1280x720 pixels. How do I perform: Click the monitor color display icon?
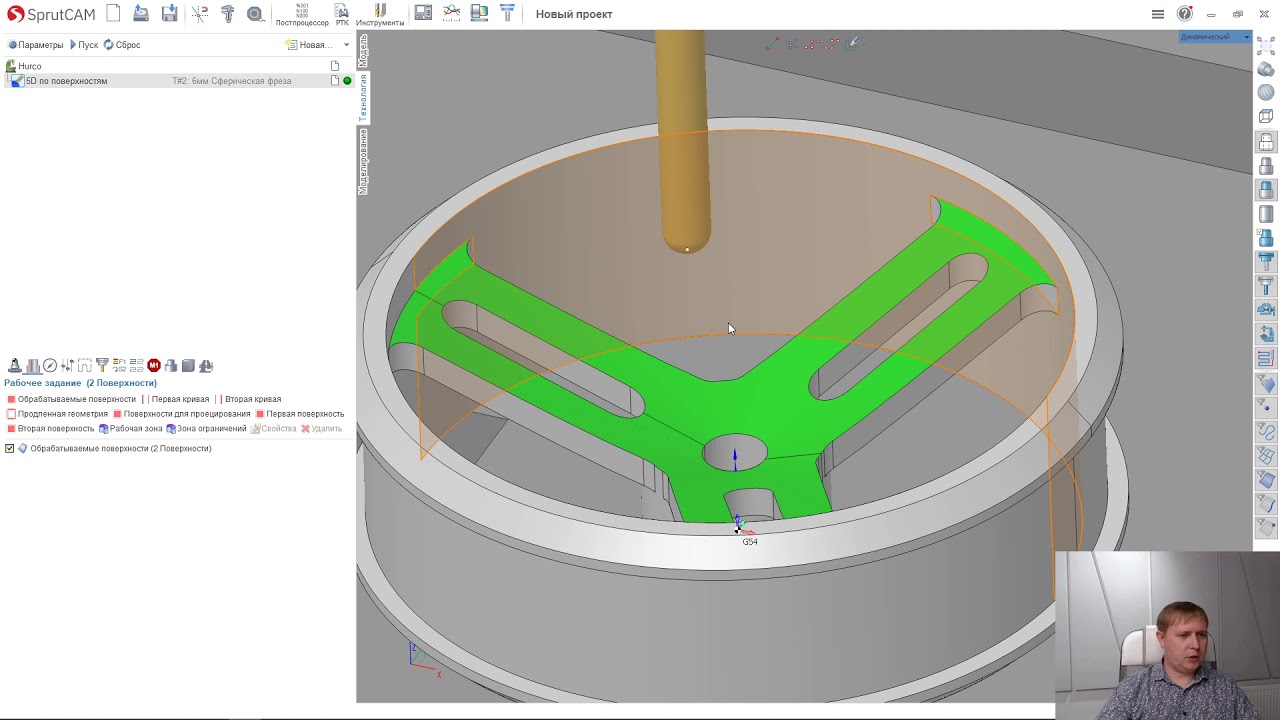[479, 13]
